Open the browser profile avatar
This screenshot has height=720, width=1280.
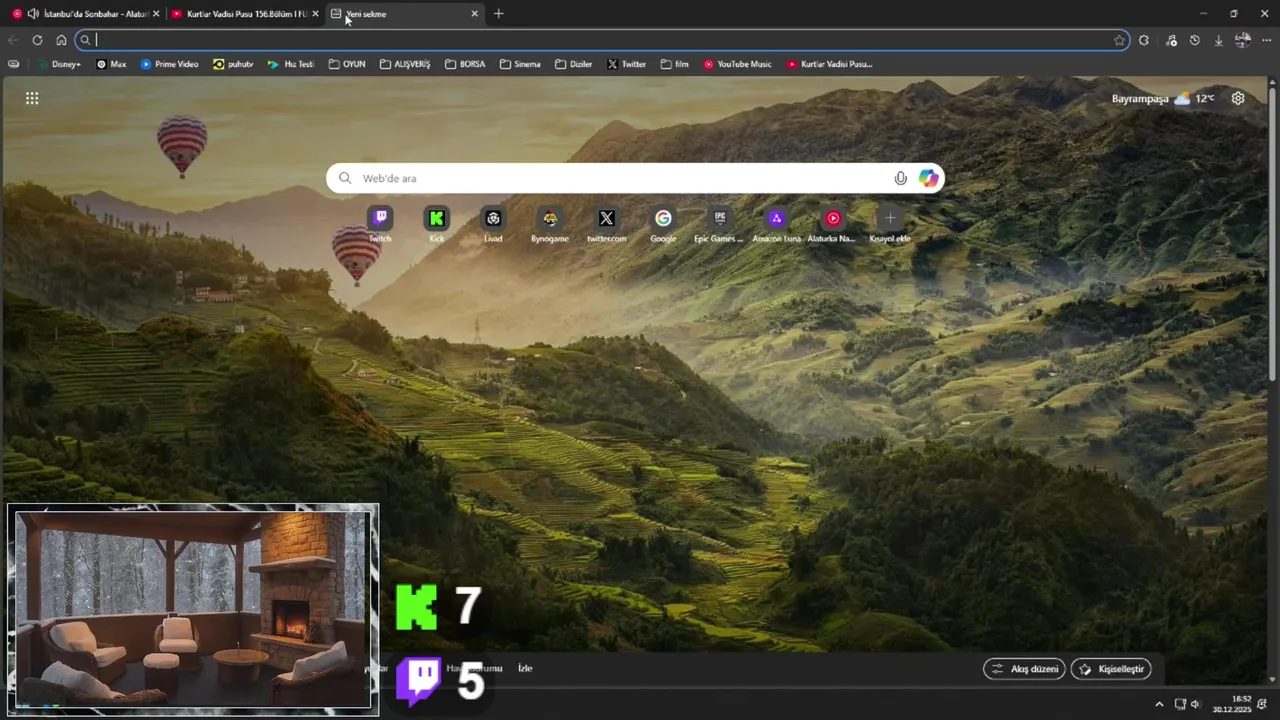click(x=1243, y=40)
